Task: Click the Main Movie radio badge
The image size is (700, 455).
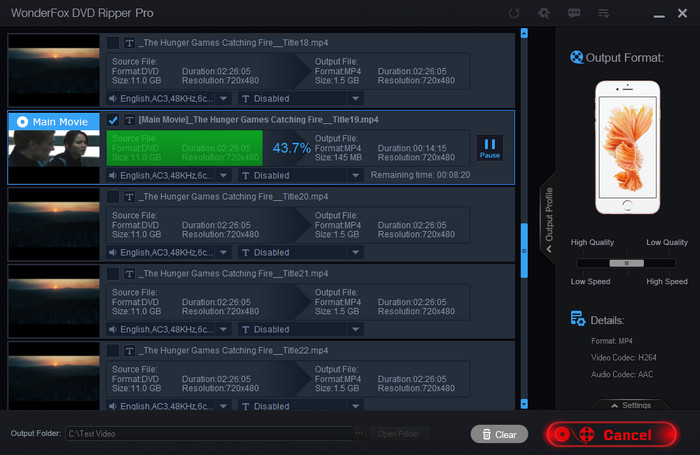Action: (x=22, y=121)
